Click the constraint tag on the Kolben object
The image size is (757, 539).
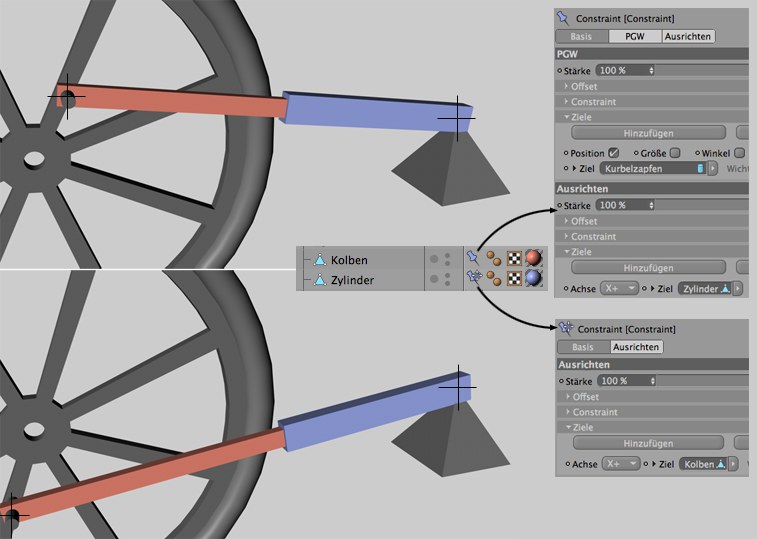pyautogui.click(x=474, y=260)
